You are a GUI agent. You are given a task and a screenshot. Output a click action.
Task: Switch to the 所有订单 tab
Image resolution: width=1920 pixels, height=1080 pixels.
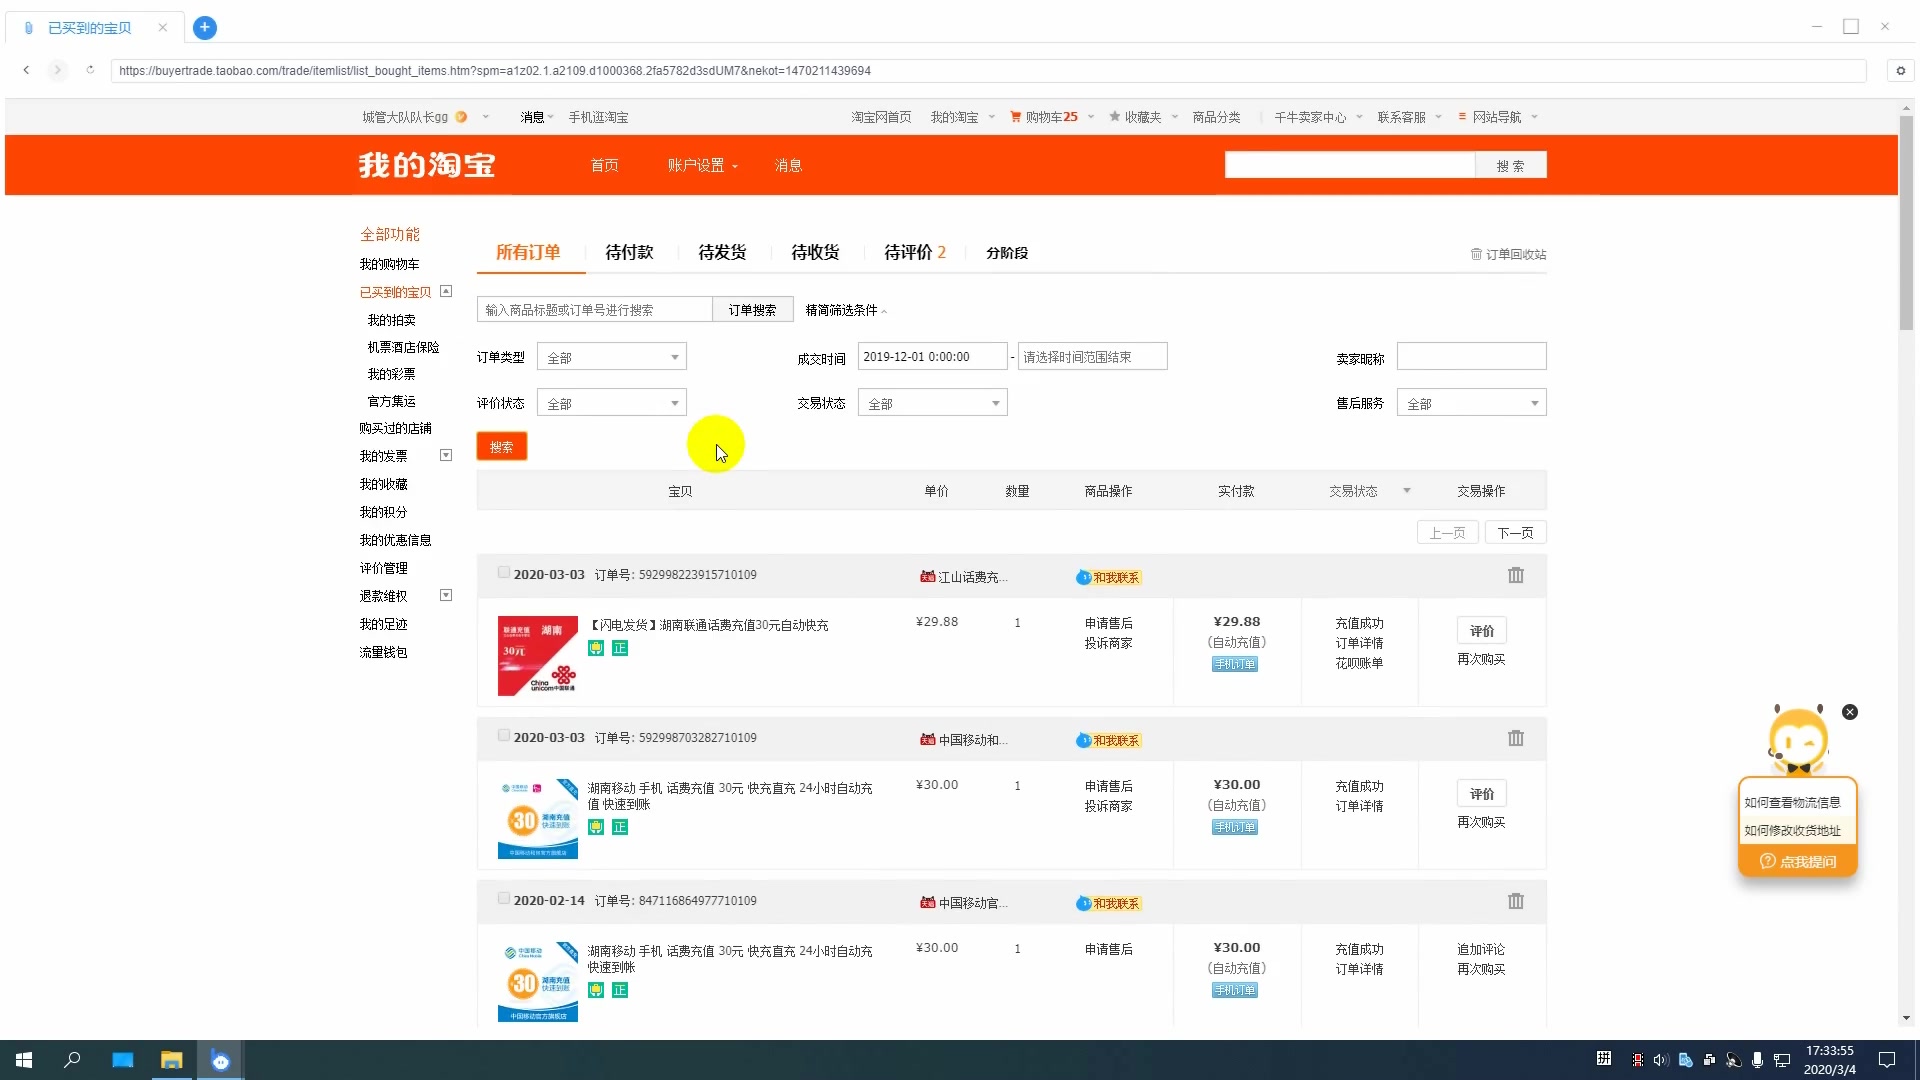[x=528, y=252]
